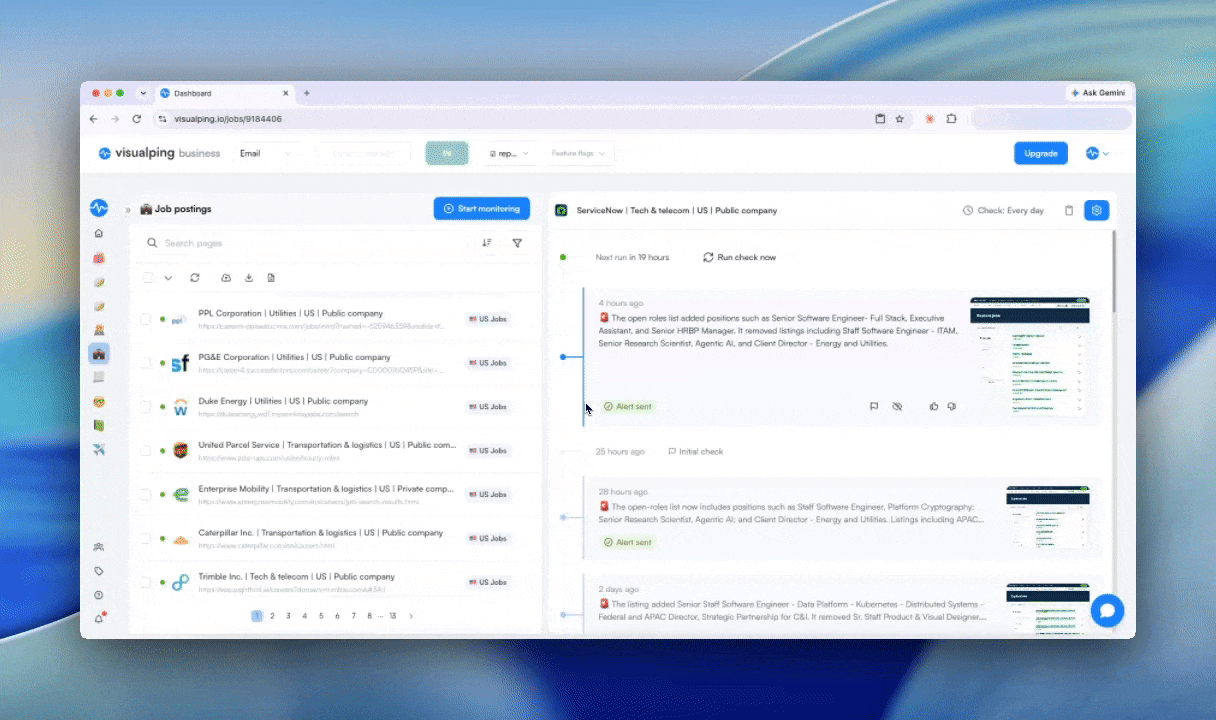The width and height of the screenshot is (1216, 720).
Task: Click the download icon in list toolbar
Action: click(x=248, y=278)
